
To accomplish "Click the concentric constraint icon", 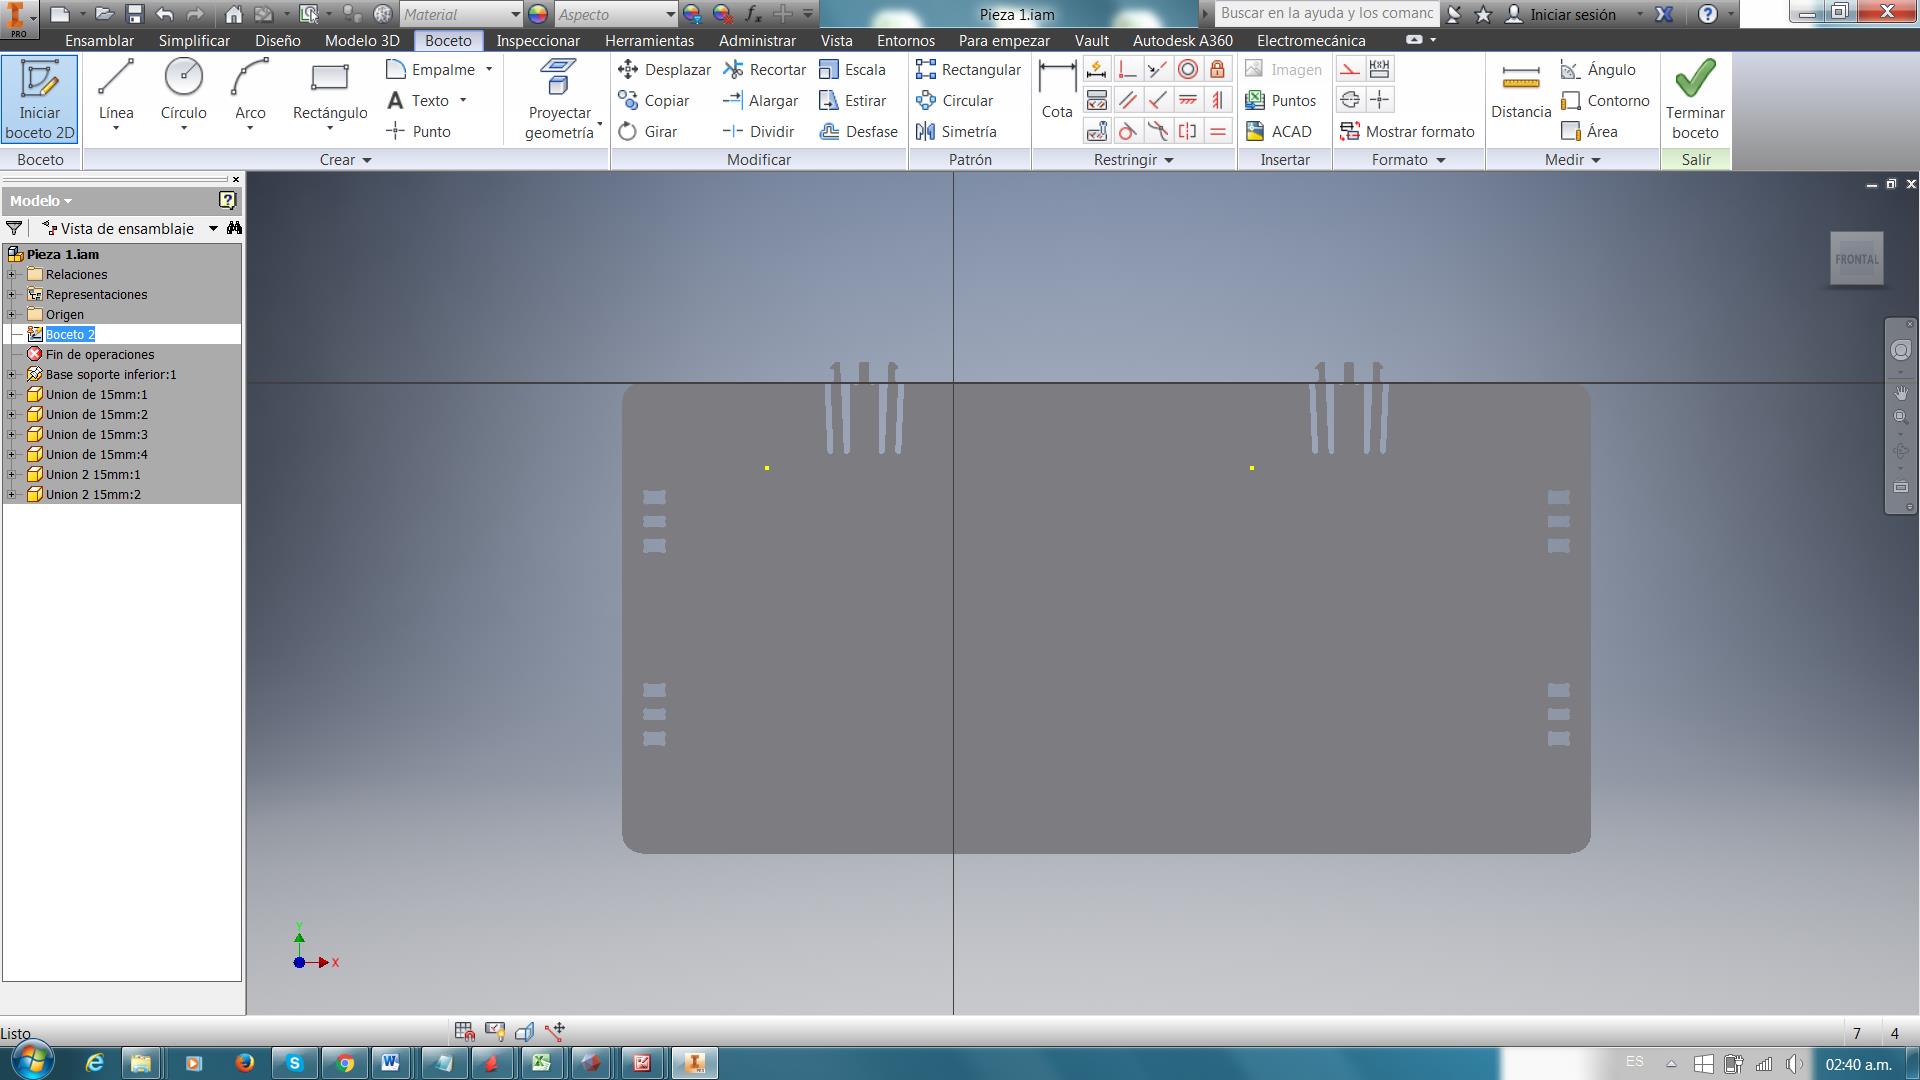I will (x=1187, y=69).
